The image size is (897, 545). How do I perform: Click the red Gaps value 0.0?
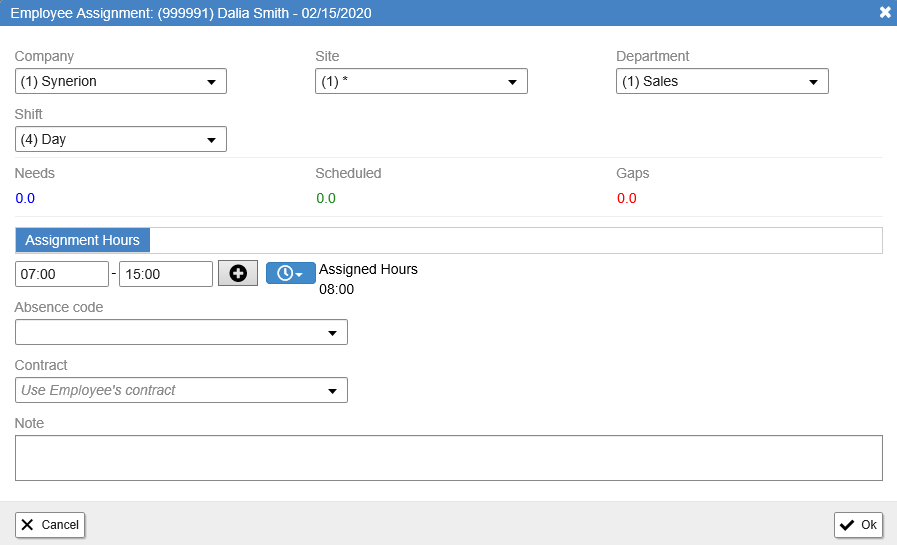(627, 198)
